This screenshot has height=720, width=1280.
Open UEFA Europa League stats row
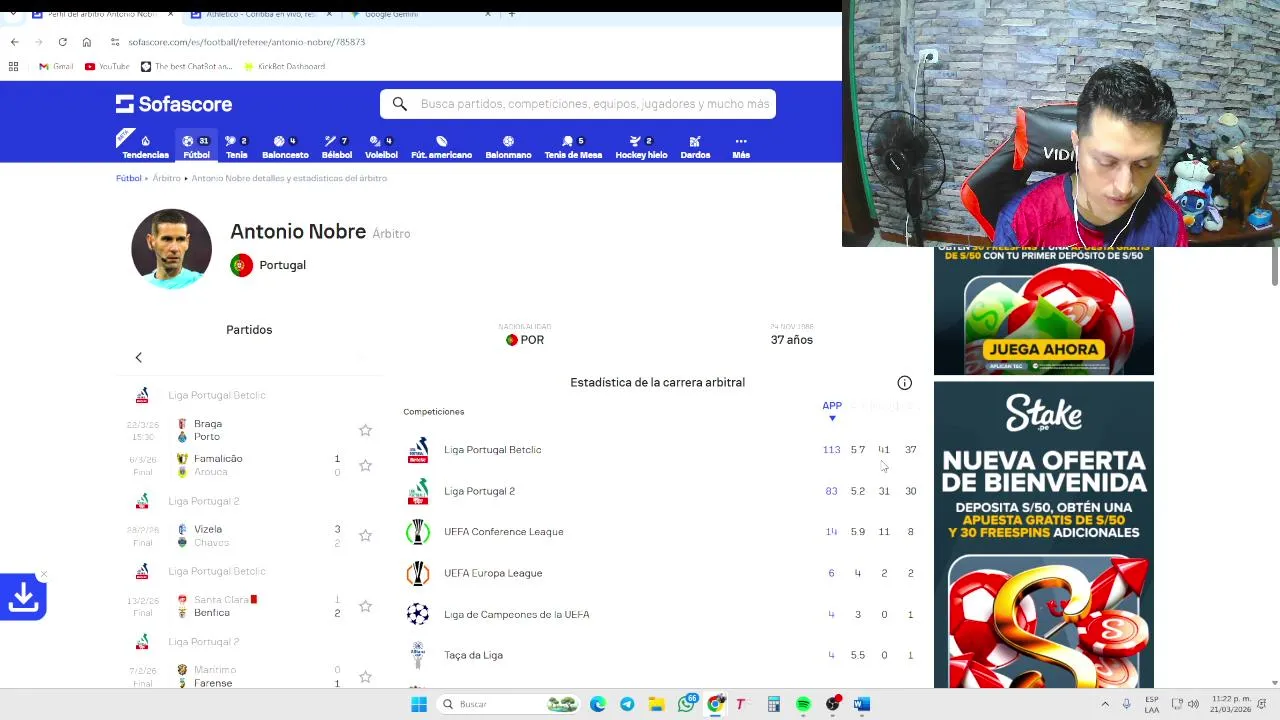pos(660,573)
